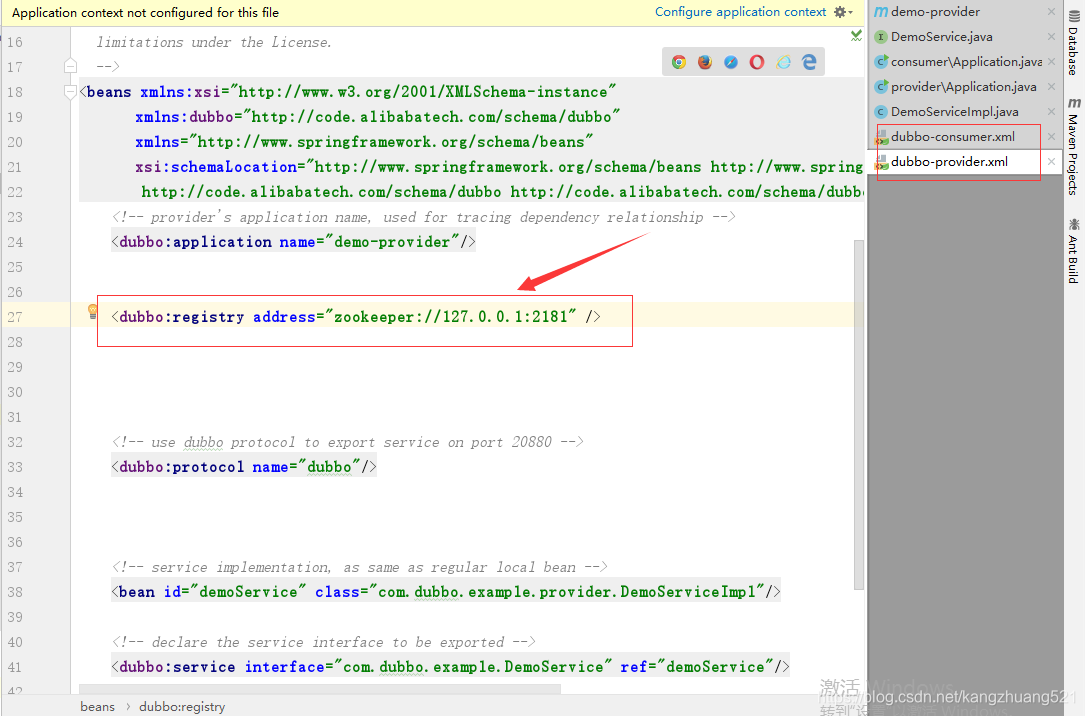Image resolution: width=1085 pixels, height=716 pixels.
Task: Close the dubbo-consumer.xml tab
Action: tap(1051, 136)
